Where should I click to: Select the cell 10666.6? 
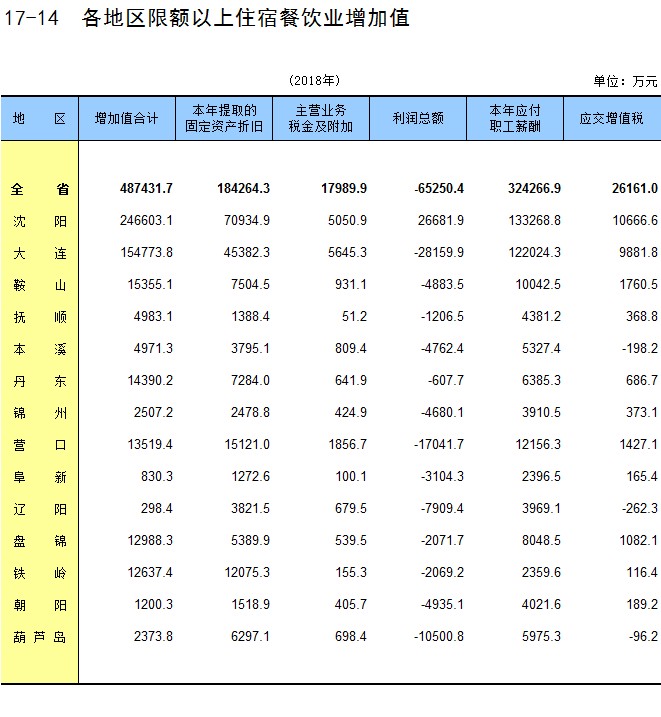[635, 220]
